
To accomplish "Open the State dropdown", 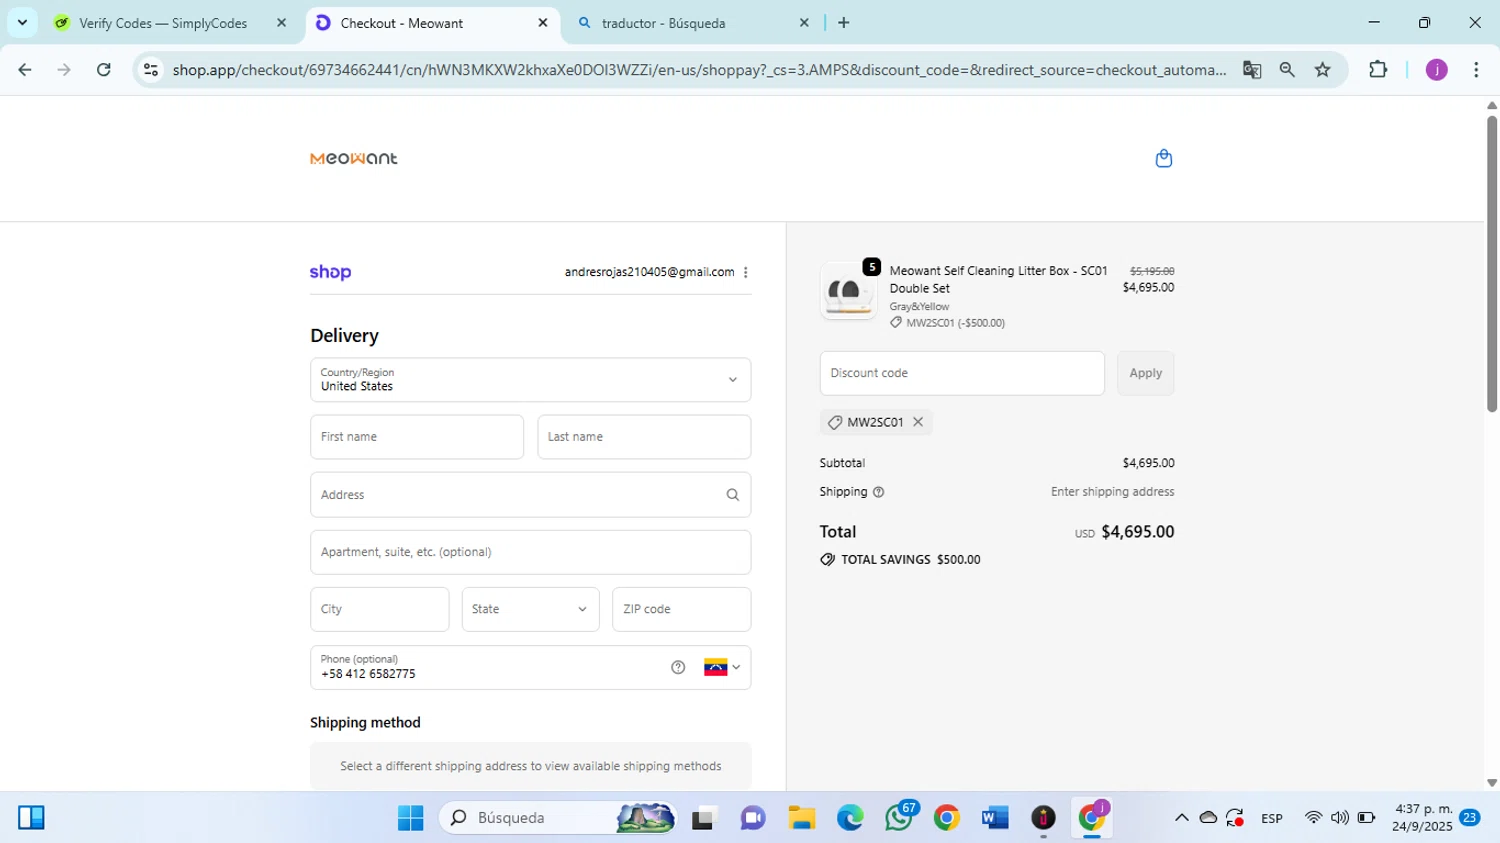I will 530,609.
